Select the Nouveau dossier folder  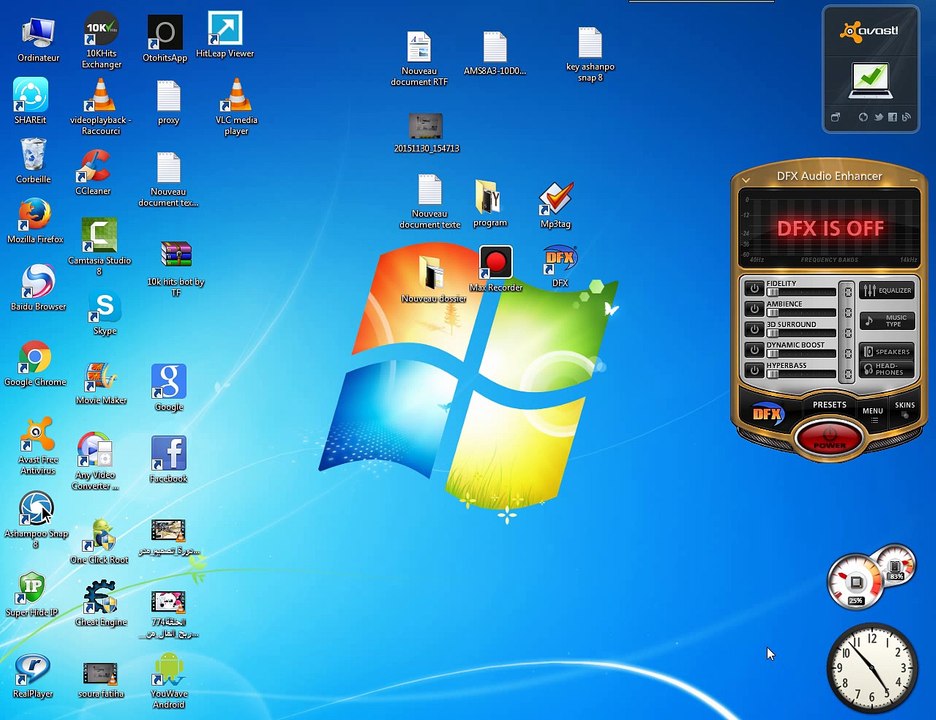(x=434, y=279)
